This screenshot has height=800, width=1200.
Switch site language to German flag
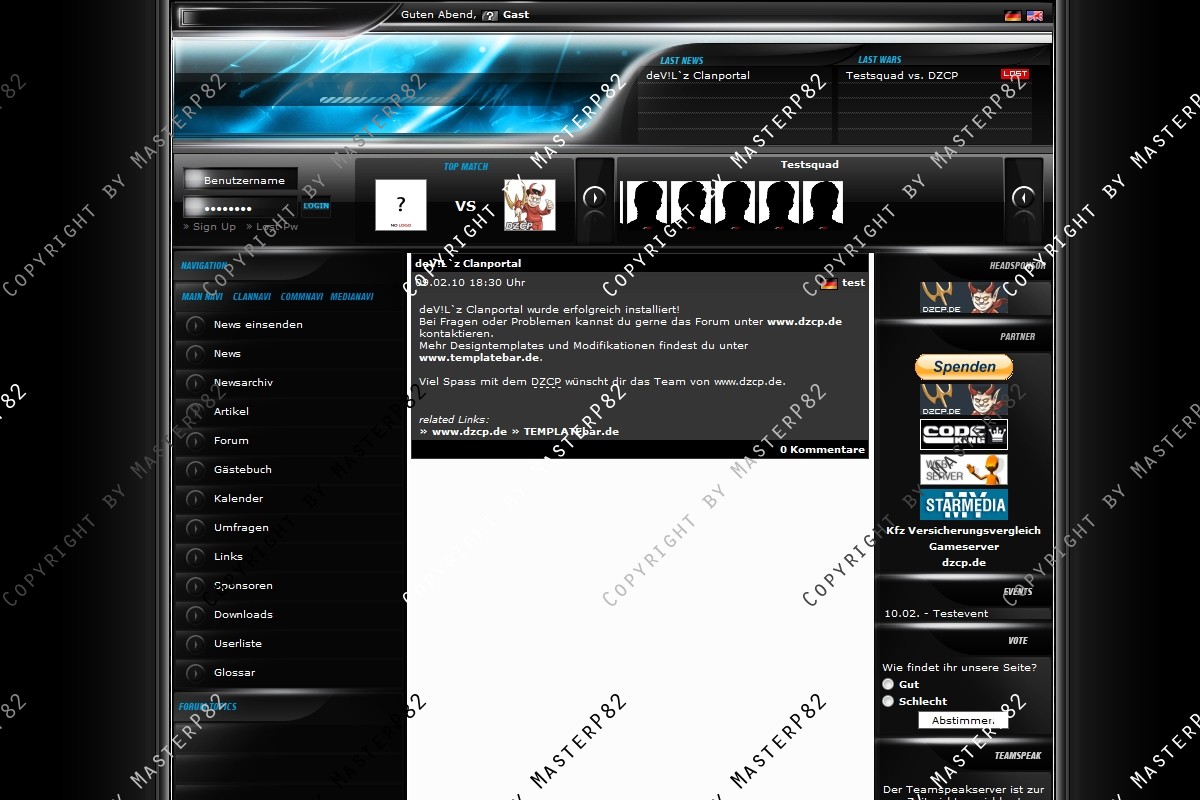tap(1012, 16)
